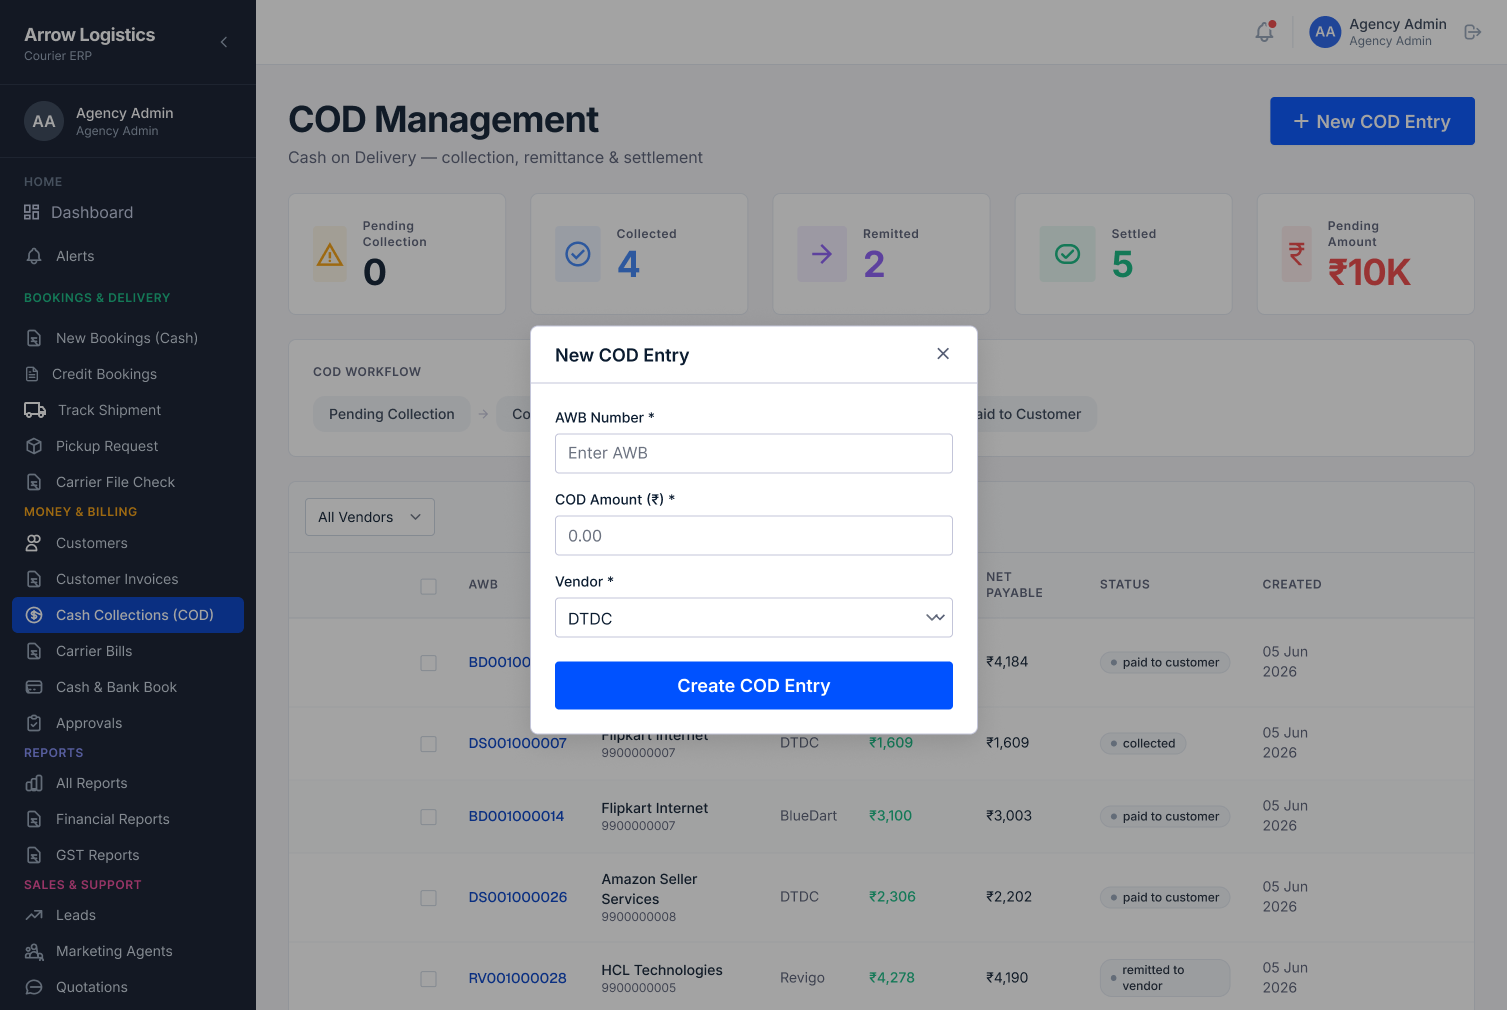The height and width of the screenshot is (1010, 1507).
Task: Click the Enter AWB input field
Action: (x=754, y=453)
